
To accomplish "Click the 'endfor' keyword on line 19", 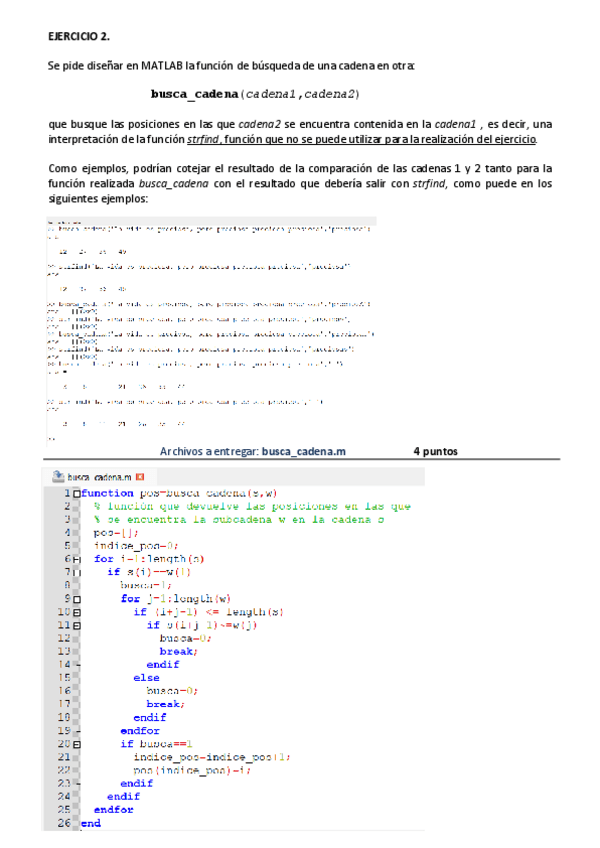I will (x=140, y=731).
